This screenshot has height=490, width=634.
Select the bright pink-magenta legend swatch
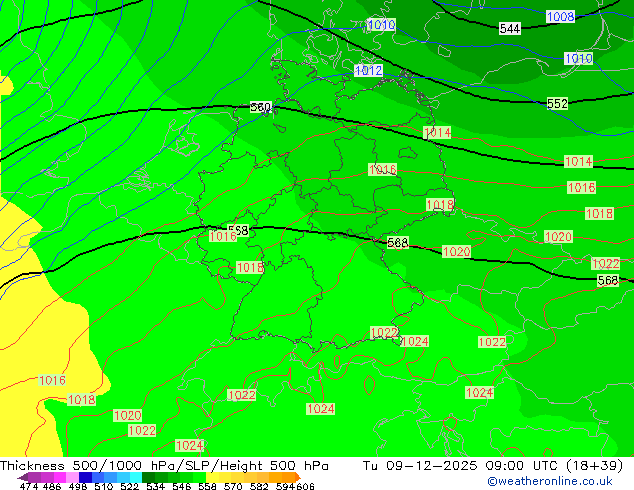point(60,477)
